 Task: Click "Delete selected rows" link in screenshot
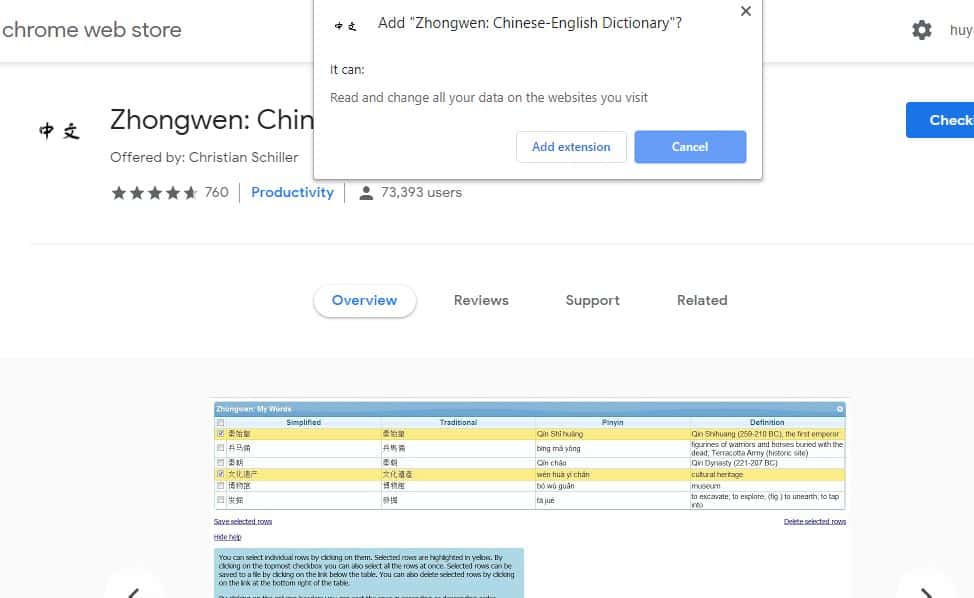click(815, 522)
